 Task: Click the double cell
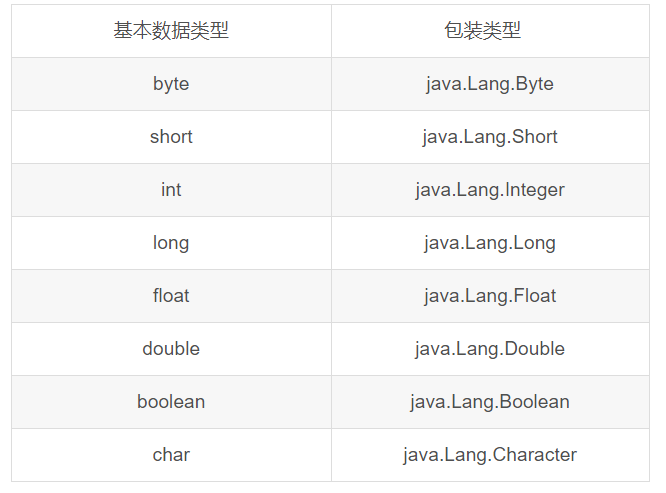pyautogui.click(x=171, y=349)
